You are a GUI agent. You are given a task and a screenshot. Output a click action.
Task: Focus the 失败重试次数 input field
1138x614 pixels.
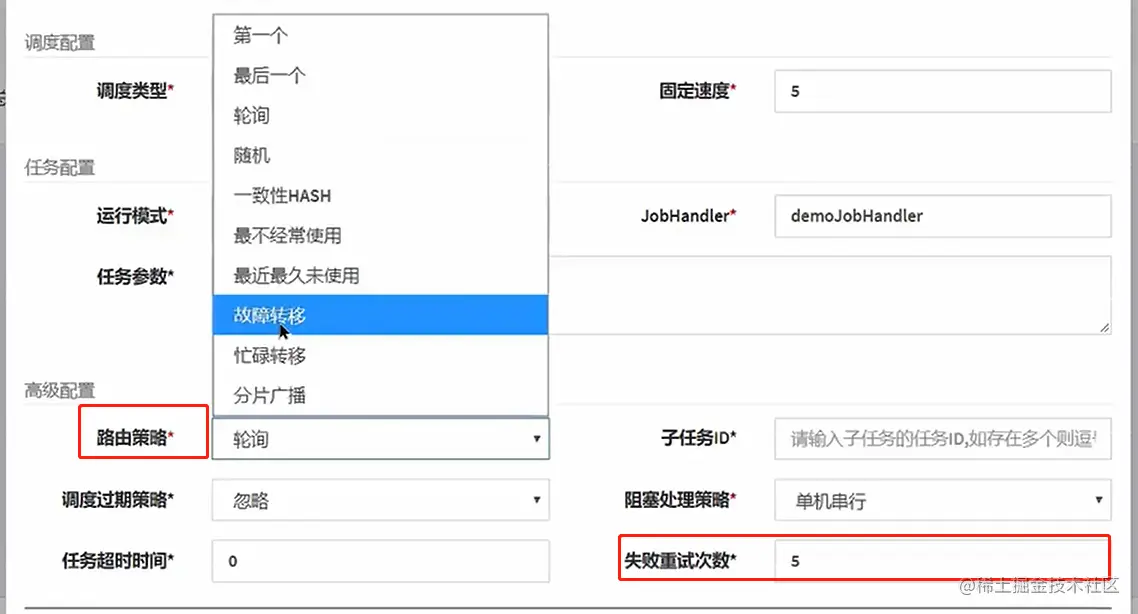[x=943, y=561]
